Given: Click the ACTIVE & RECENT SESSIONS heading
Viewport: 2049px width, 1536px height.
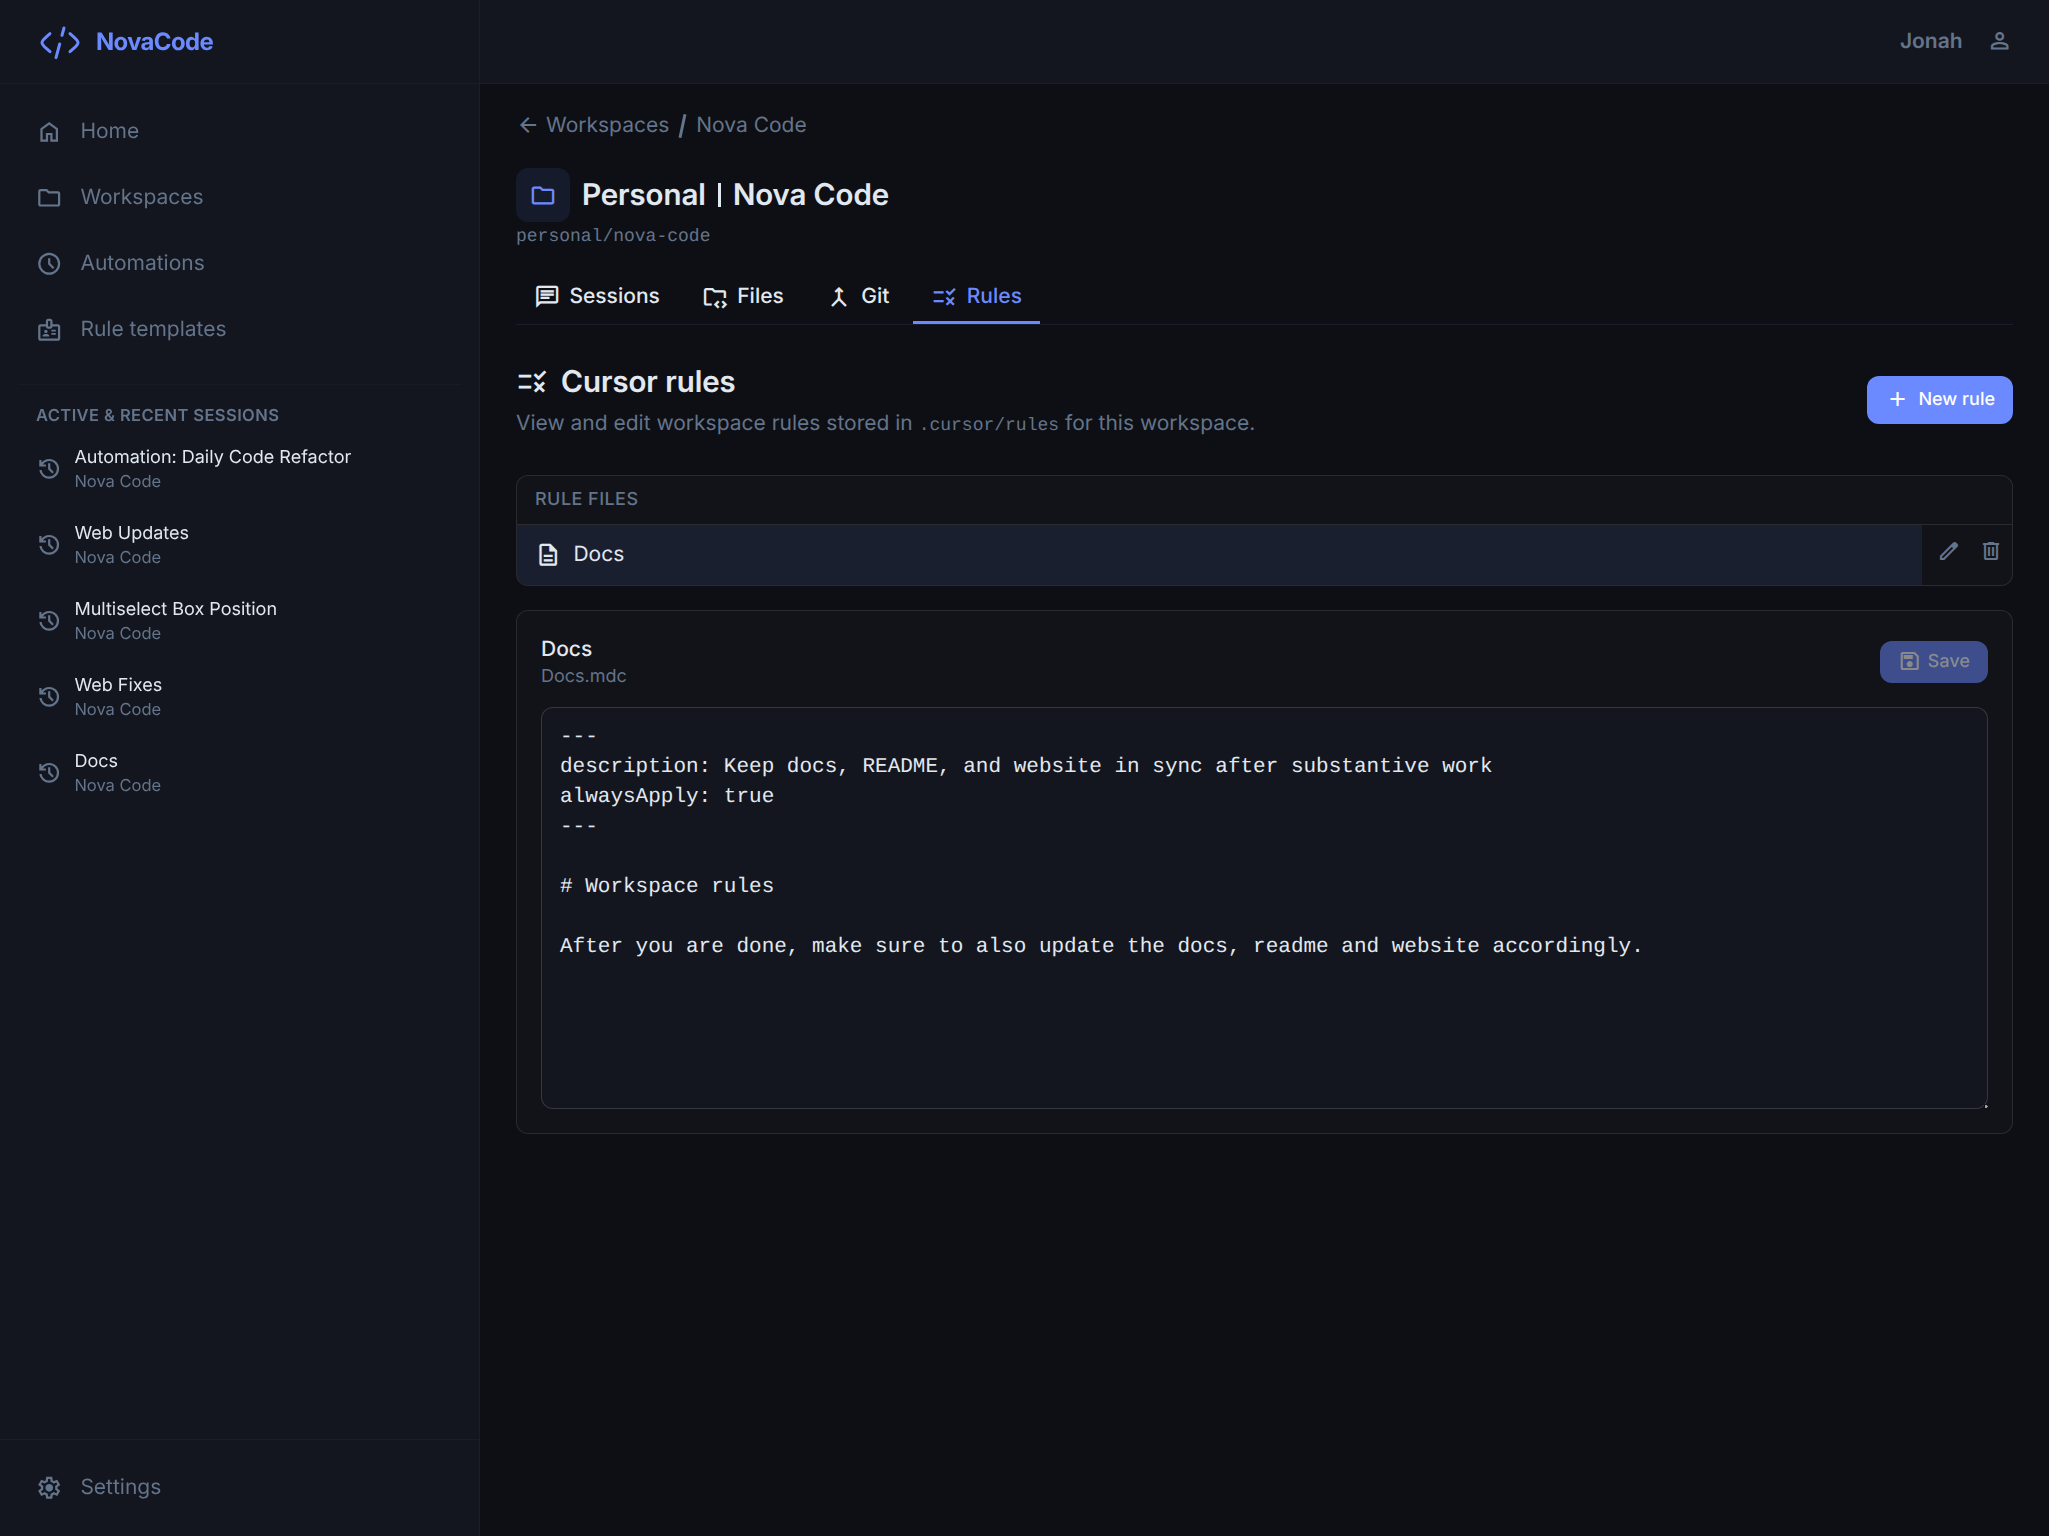Looking at the screenshot, I should coord(158,415).
